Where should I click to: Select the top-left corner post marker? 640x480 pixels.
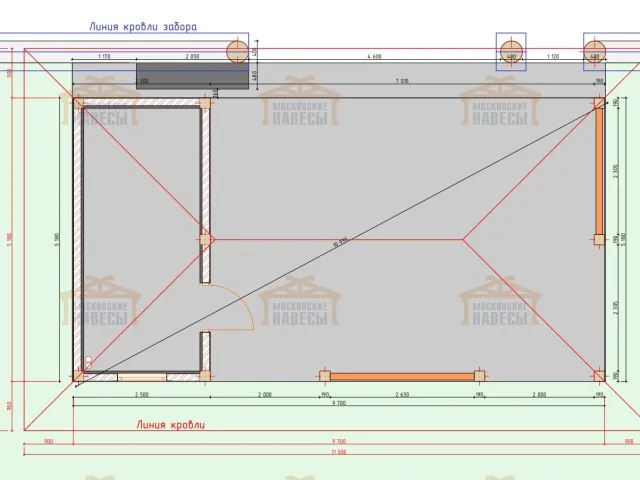(78, 101)
